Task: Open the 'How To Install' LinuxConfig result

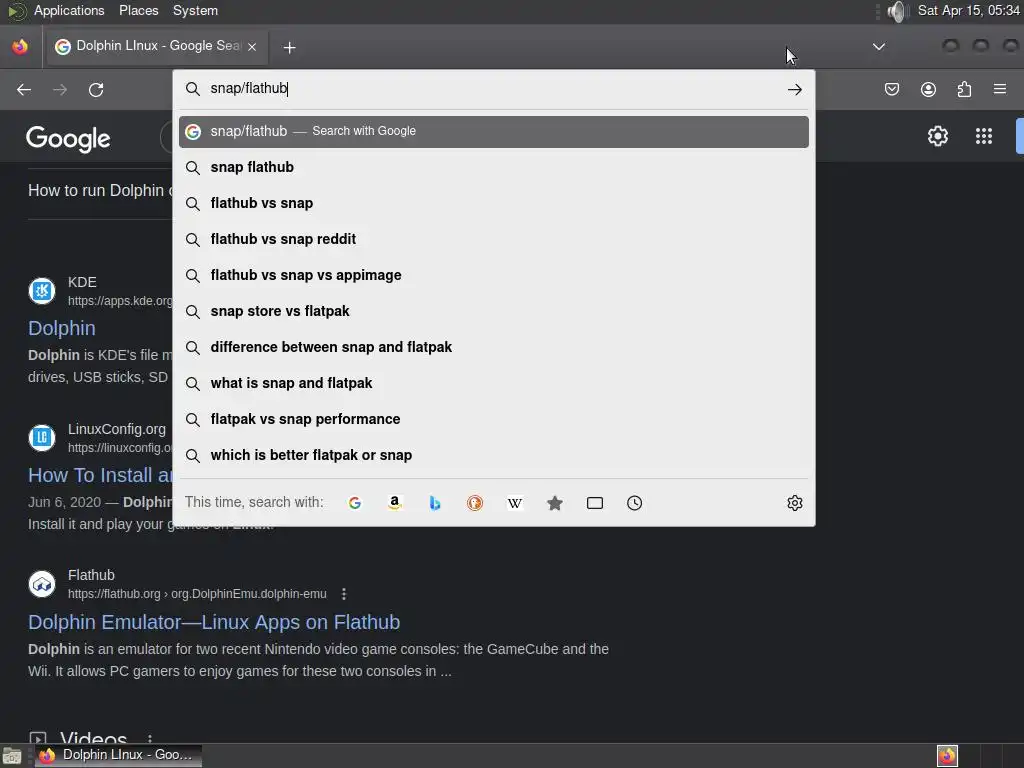Action: (100, 475)
